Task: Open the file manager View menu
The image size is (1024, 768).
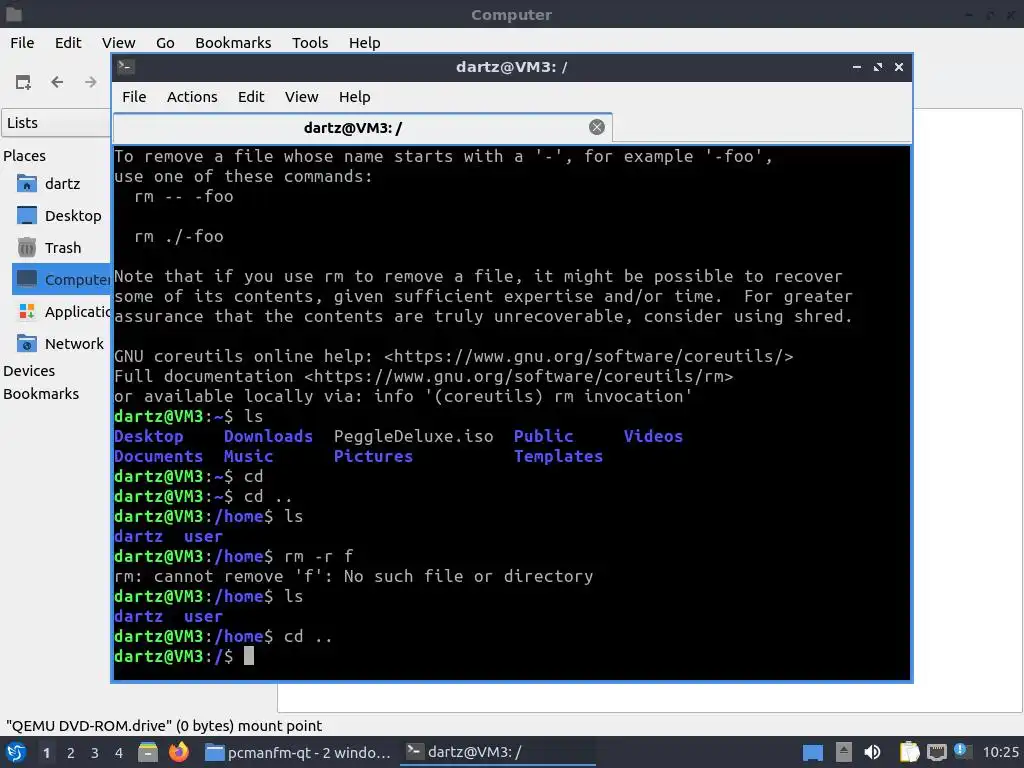Action: (x=118, y=42)
